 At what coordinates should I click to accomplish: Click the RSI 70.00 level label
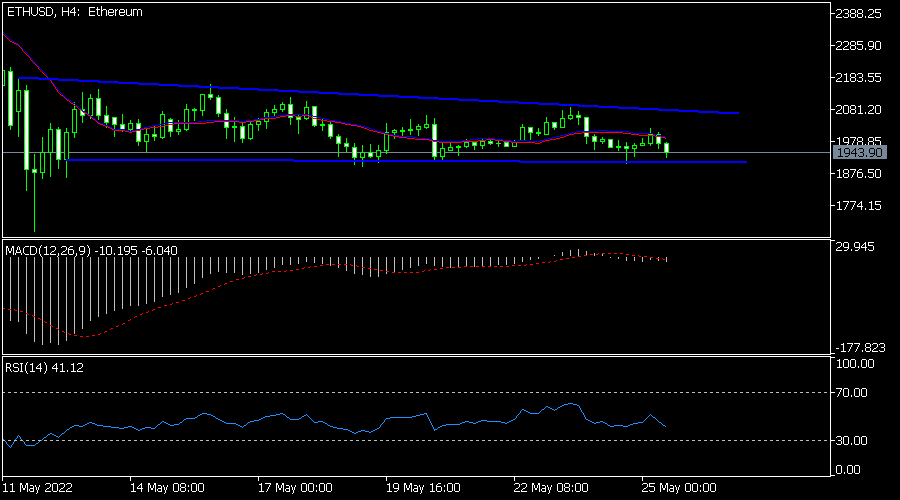point(851,393)
